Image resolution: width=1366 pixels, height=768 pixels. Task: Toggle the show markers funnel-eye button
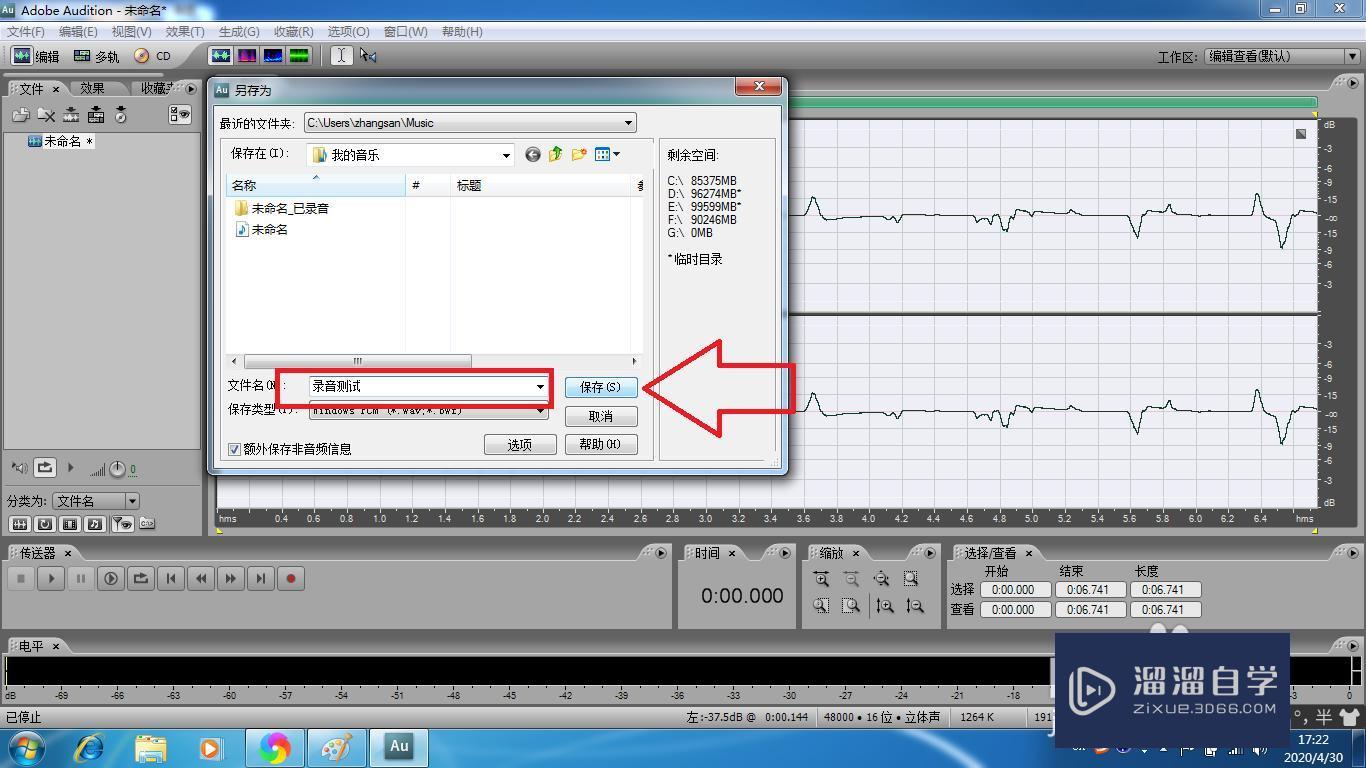(x=122, y=524)
